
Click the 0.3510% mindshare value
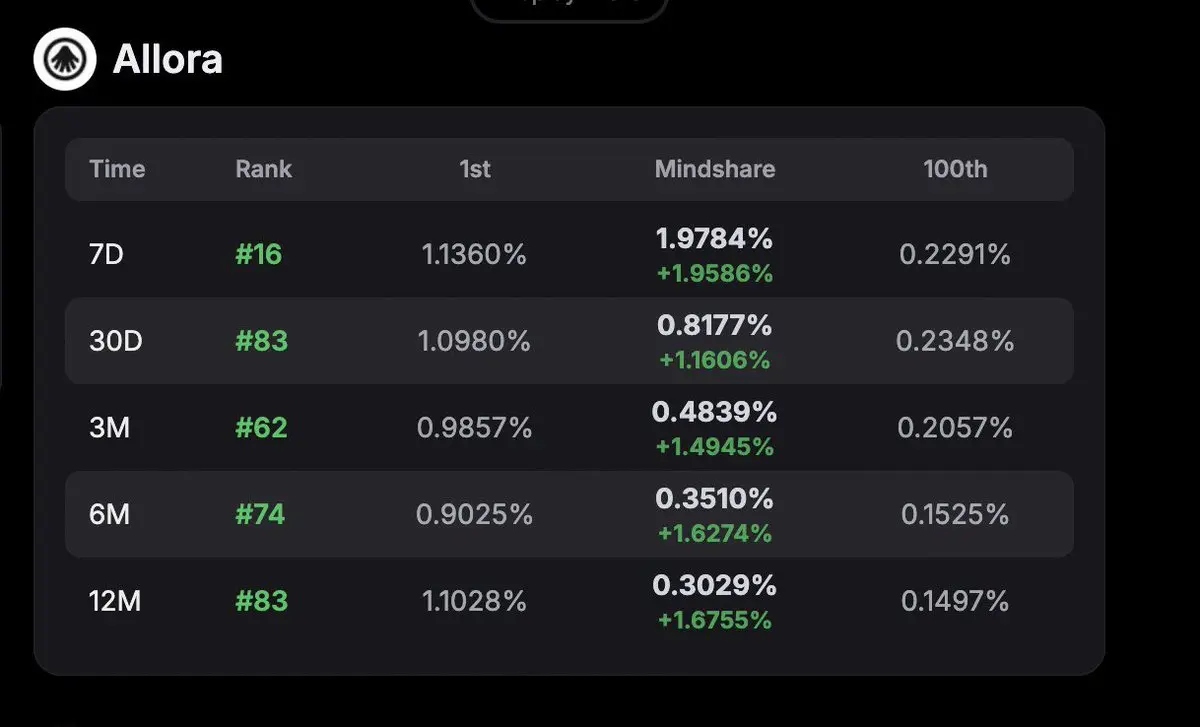pos(715,498)
